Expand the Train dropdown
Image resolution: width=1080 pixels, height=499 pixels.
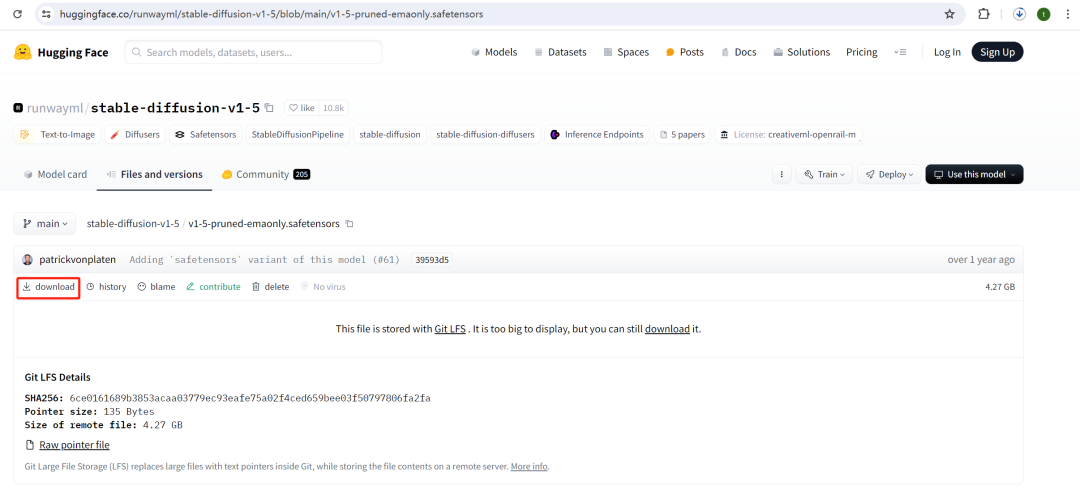(824, 174)
